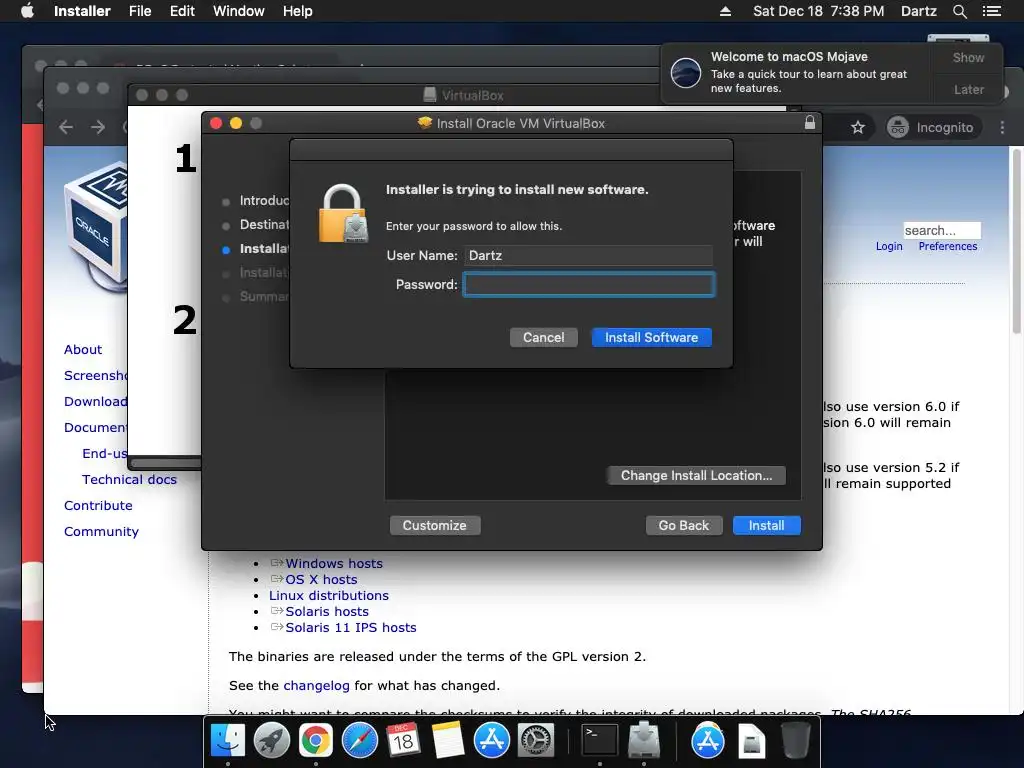Viewport: 1024px width, 768px height.
Task: Open the Edit menu
Action: point(182,11)
